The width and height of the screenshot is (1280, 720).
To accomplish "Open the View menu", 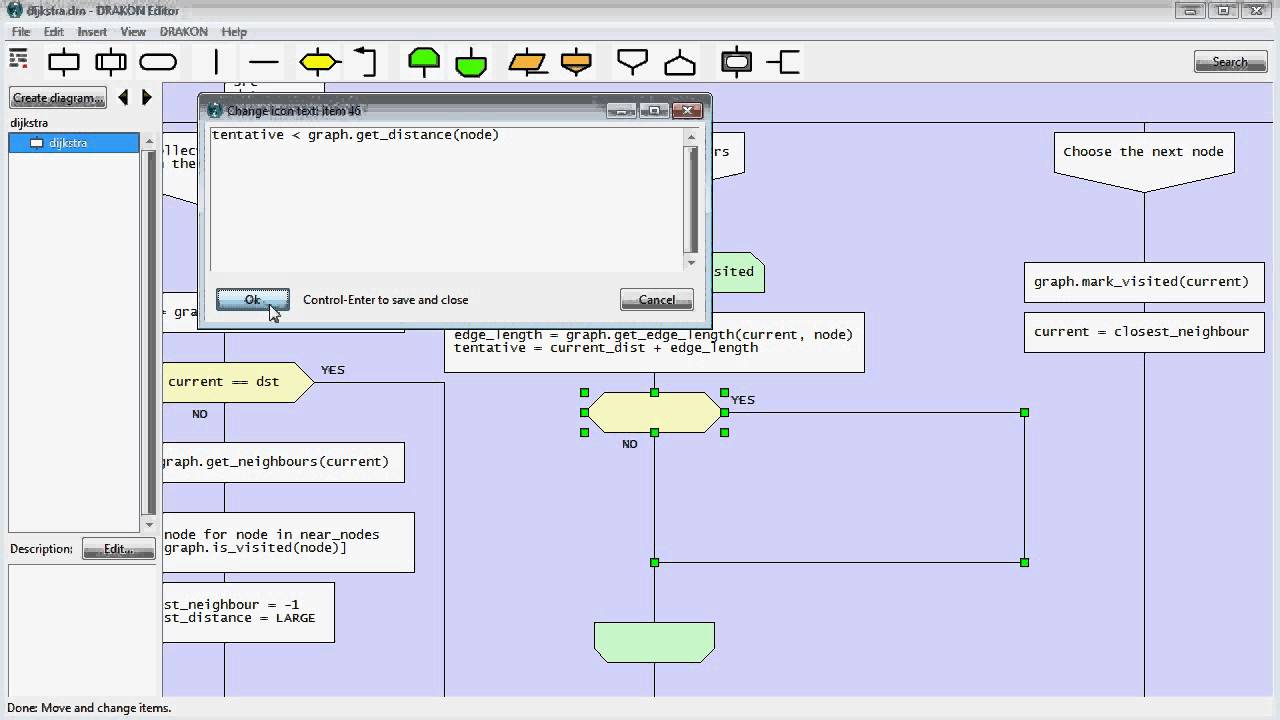I will (133, 32).
